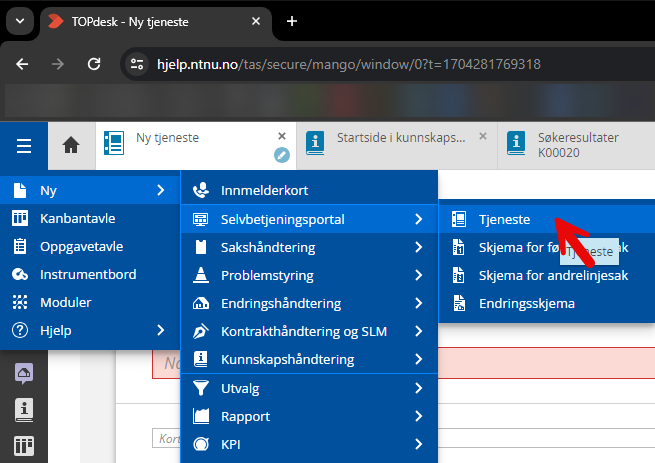655x463 pixels.
Task: Expand the Utvalg submenu arrow
Action: pyautogui.click(x=419, y=388)
